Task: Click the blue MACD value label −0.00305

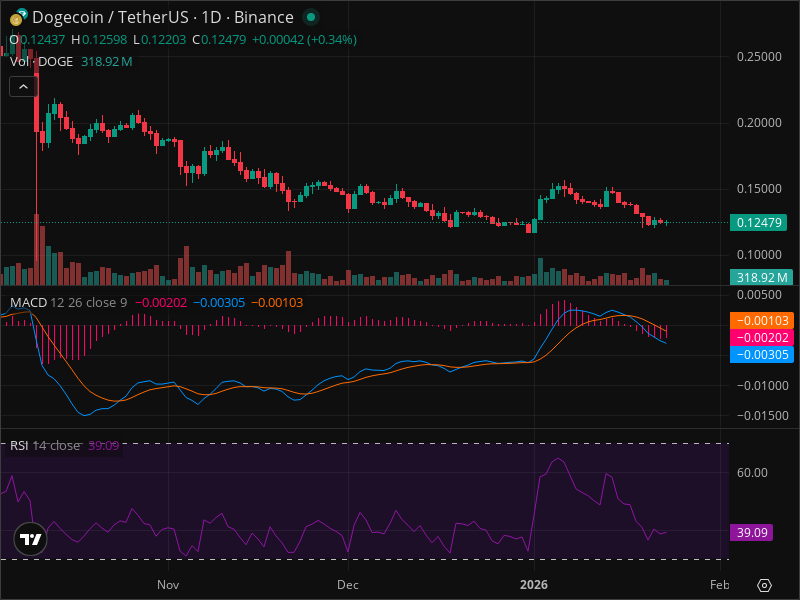Action: tap(762, 355)
